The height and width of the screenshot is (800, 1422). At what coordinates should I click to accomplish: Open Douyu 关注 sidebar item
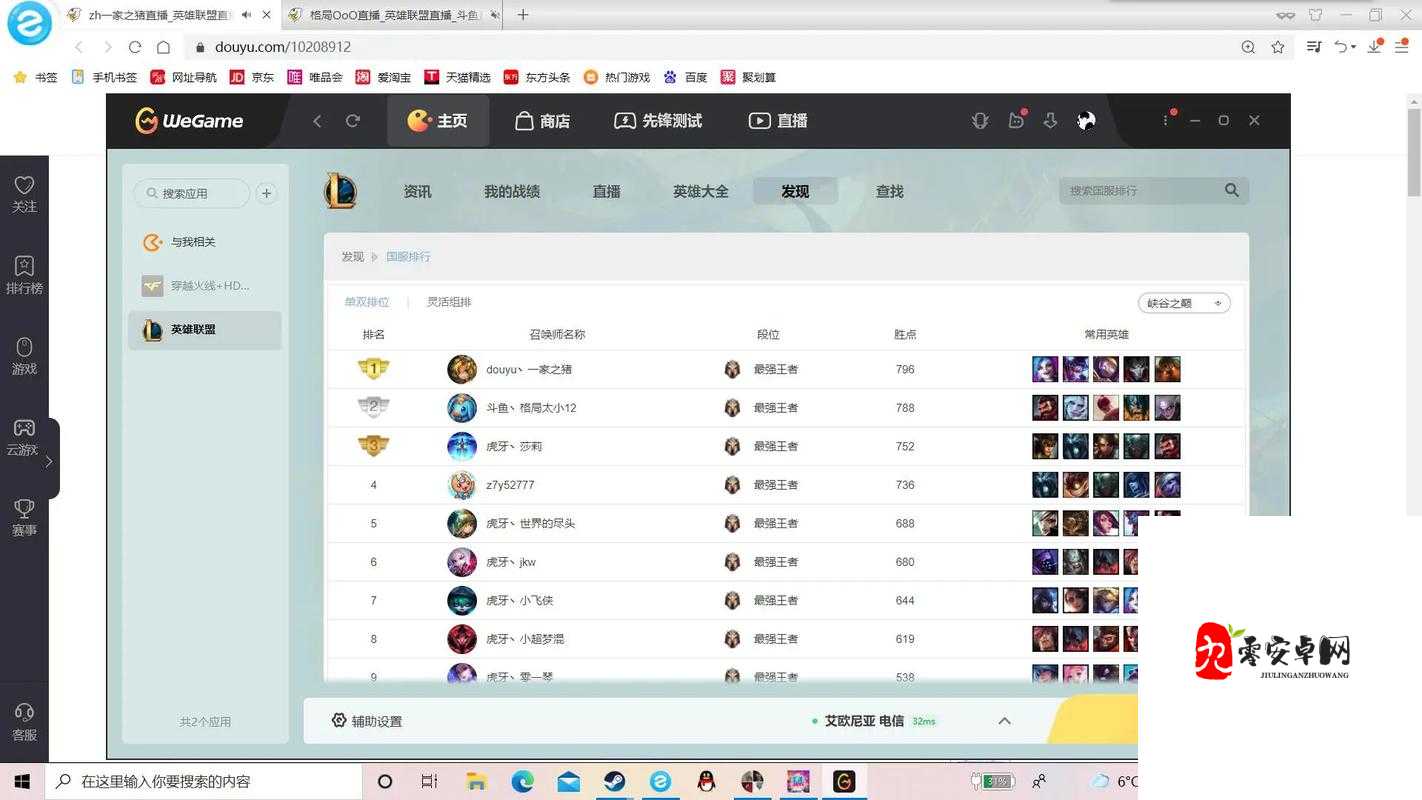[x=24, y=194]
